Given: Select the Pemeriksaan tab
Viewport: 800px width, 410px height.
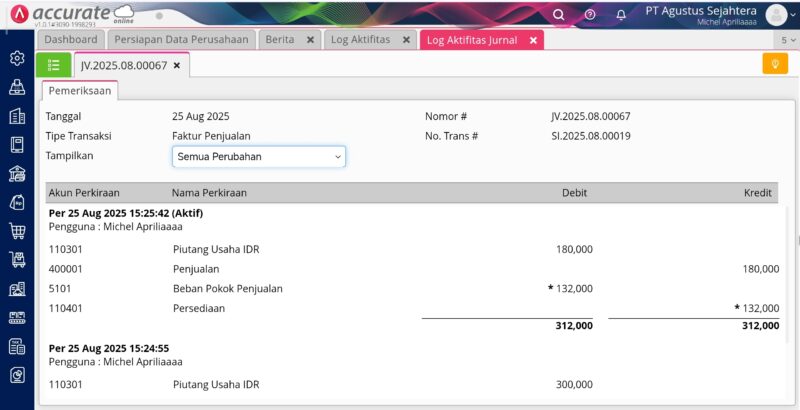Looking at the screenshot, I should click(x=80, y=90).
